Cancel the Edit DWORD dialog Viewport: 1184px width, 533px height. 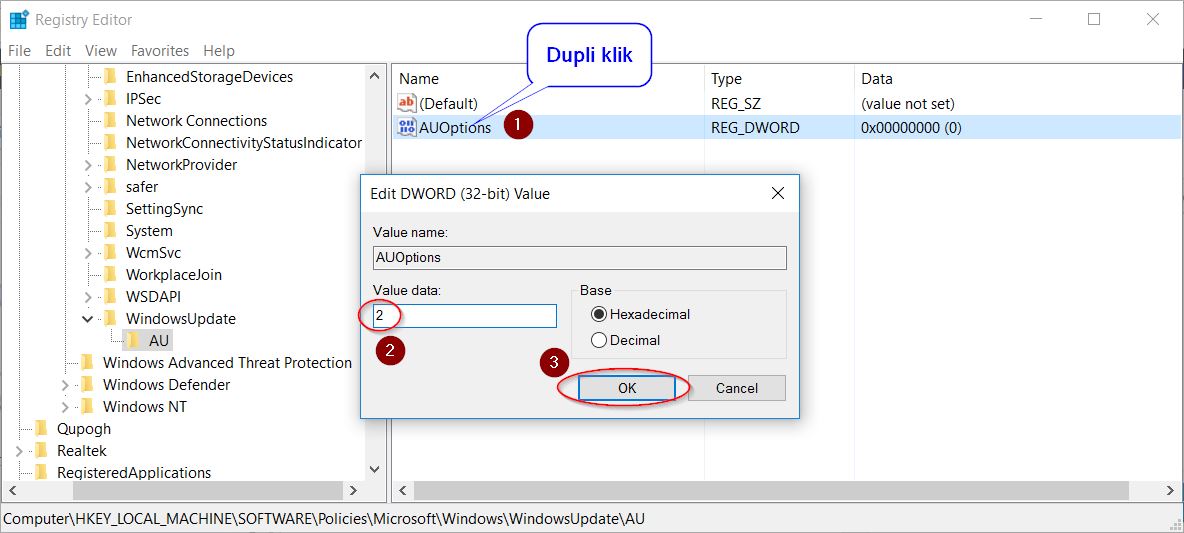coord(736,388)
